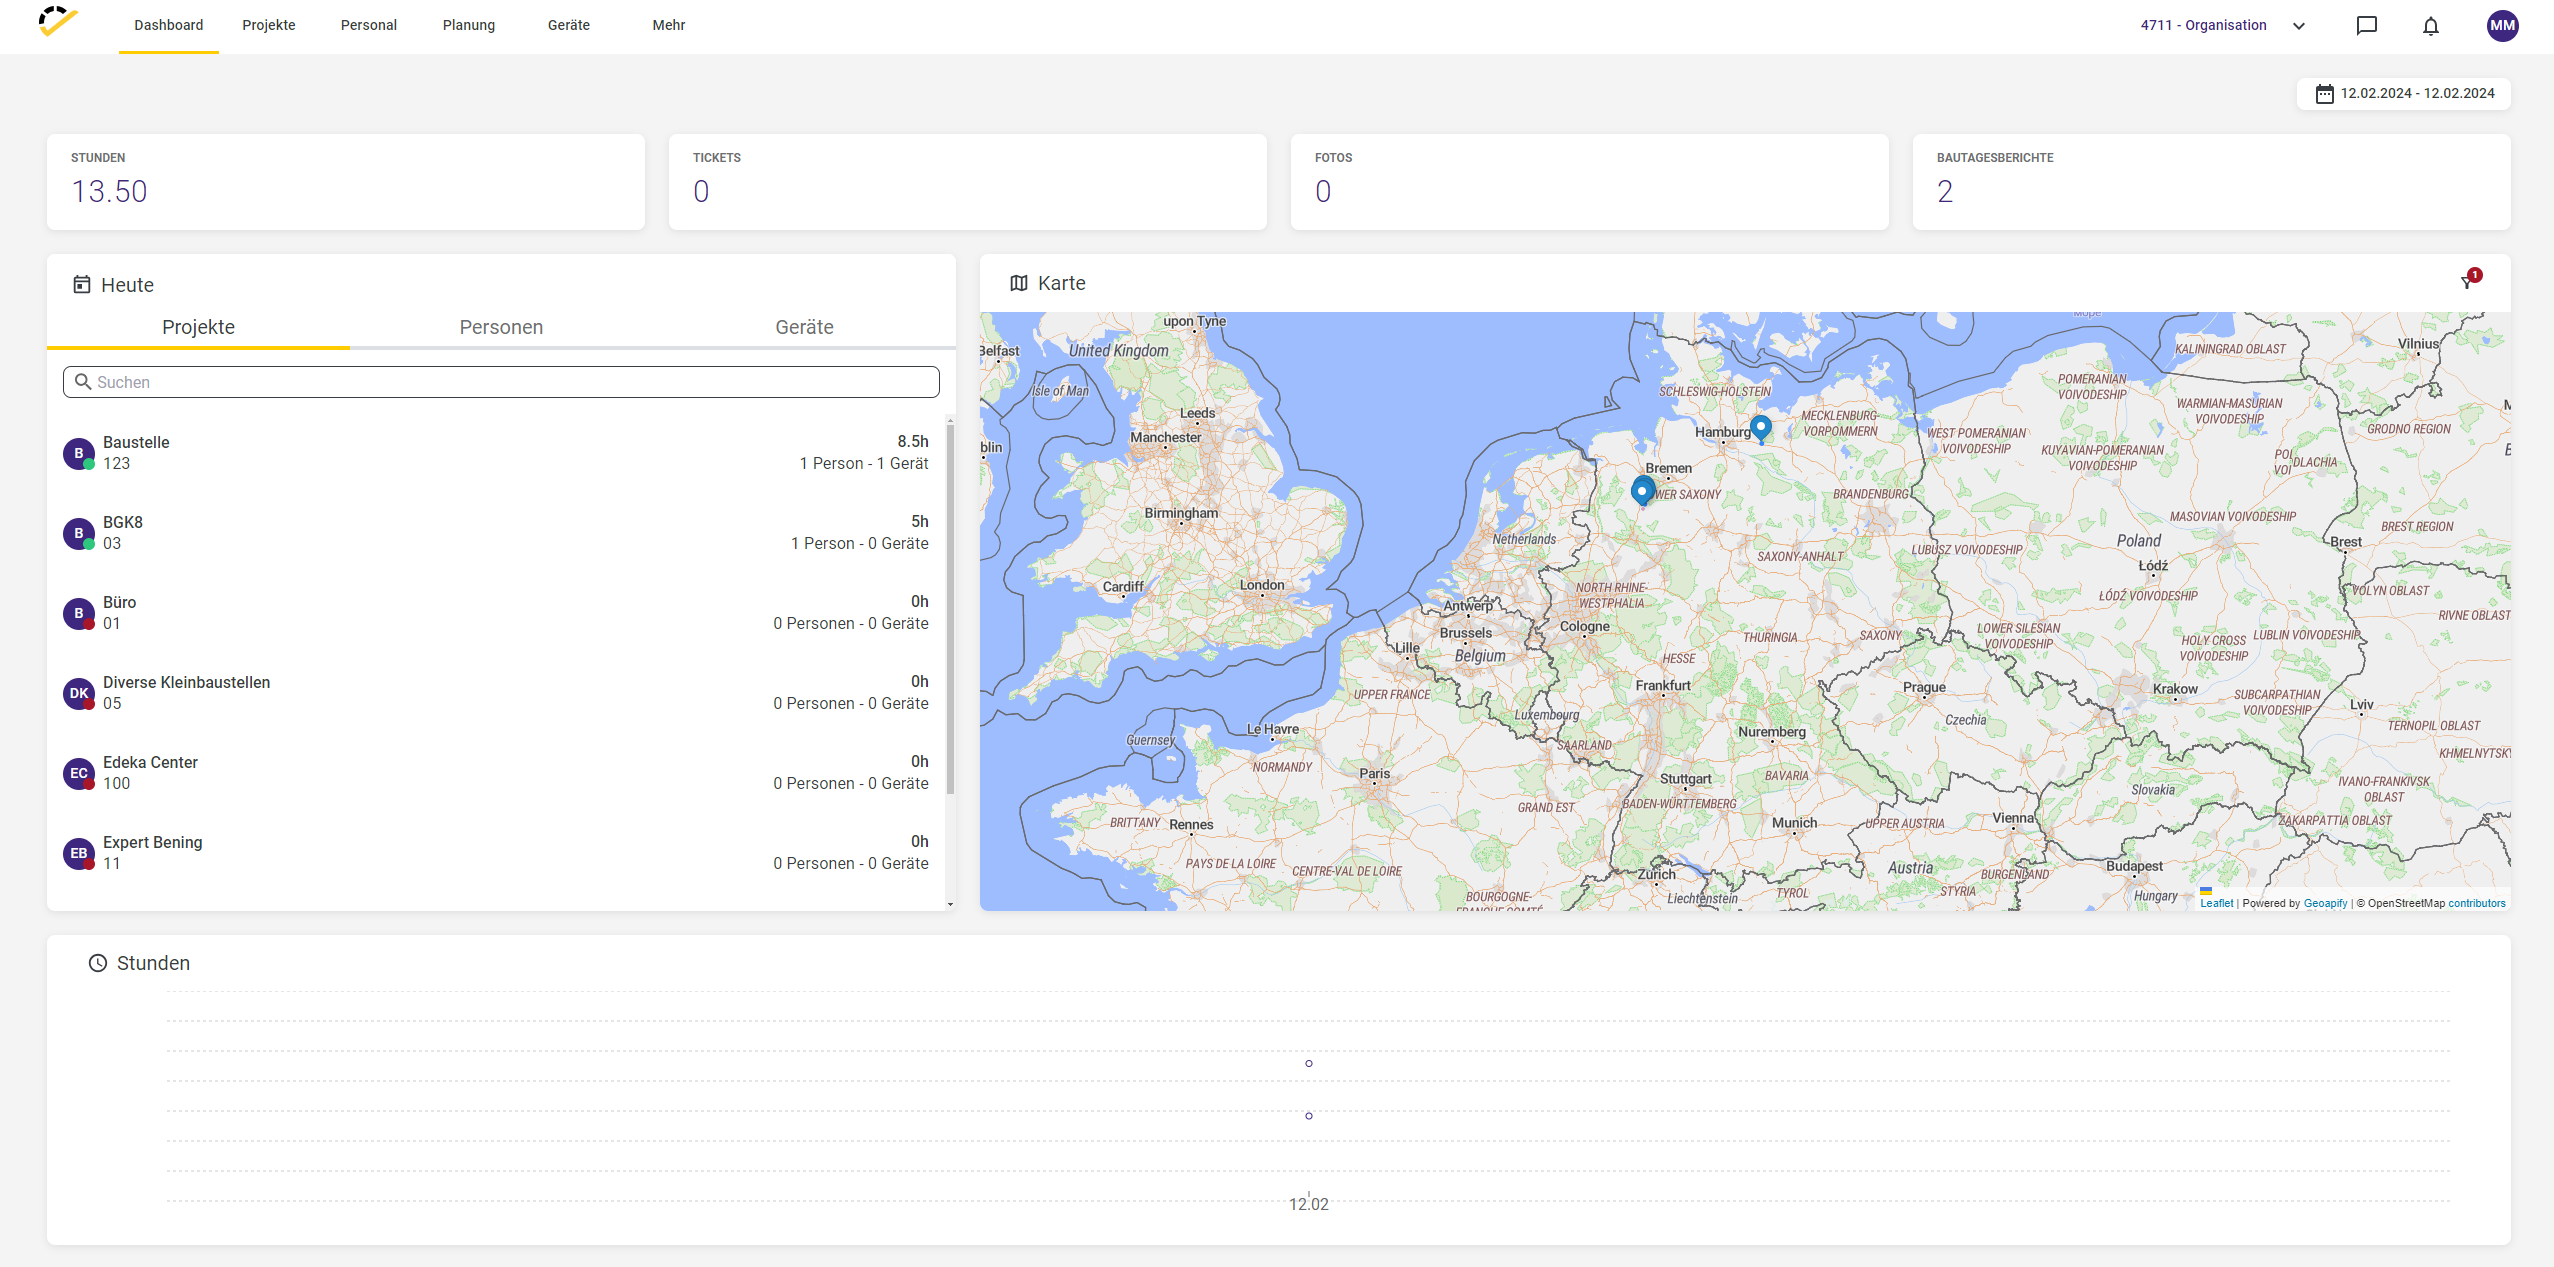Open the Bautagesberichte card
This screenshot has height=1267, width=2554.
[2212, 182]
